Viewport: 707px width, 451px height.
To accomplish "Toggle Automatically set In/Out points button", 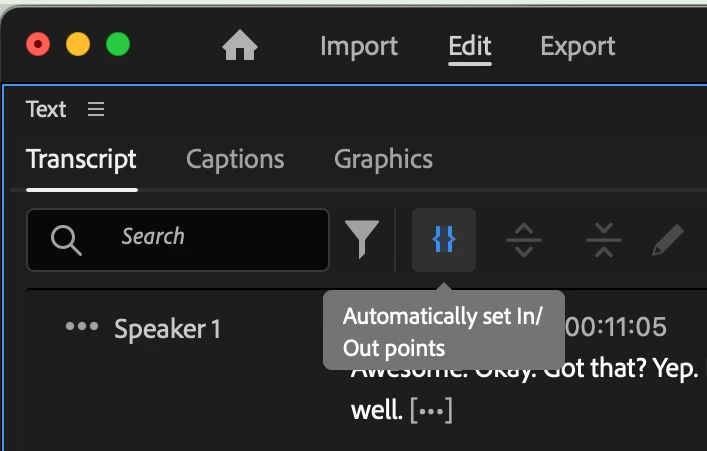I will [x=444, y=239].
